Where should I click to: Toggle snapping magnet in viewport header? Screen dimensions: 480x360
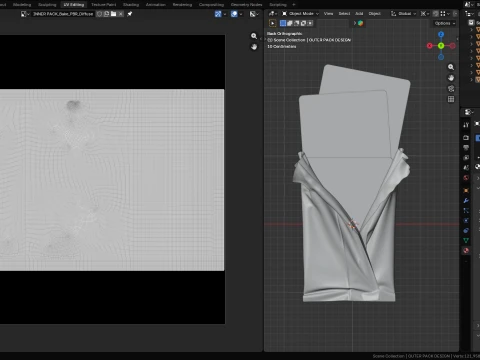436,14
